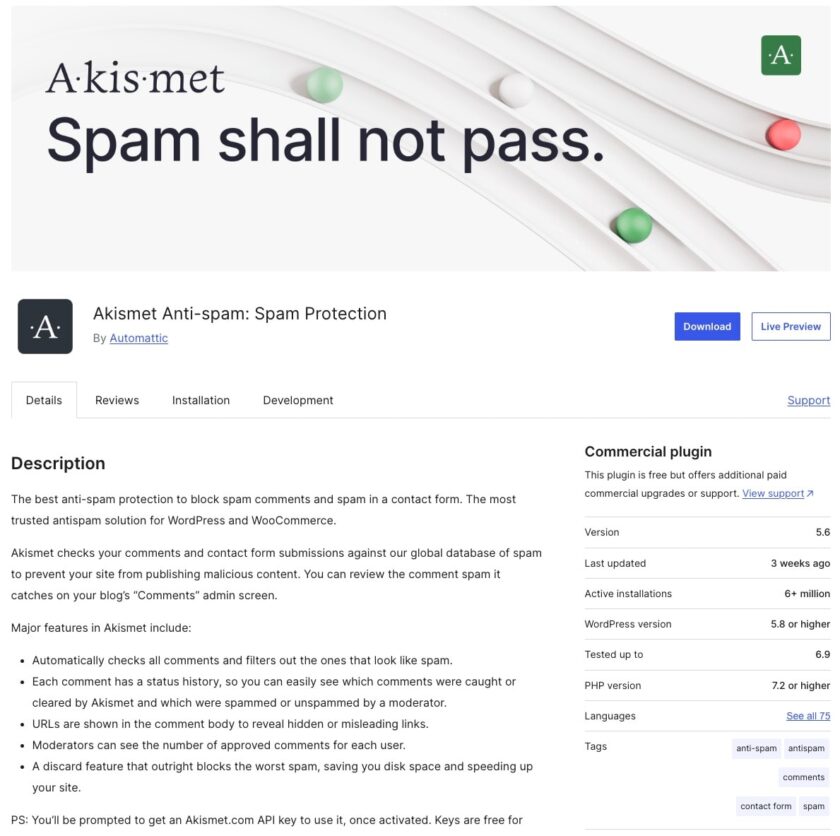Open the contact form tag
Viewport: 840px width, 836px height.
[766, 806]
